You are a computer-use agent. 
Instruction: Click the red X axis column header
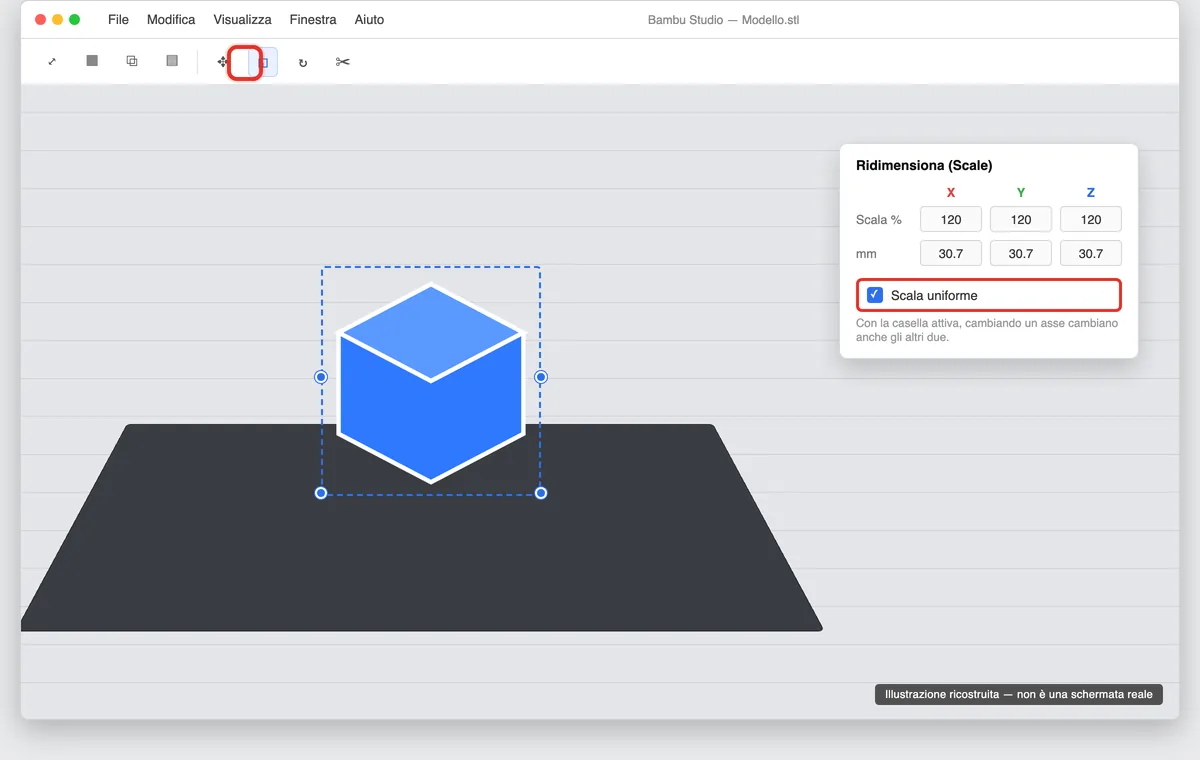[951, 192]
